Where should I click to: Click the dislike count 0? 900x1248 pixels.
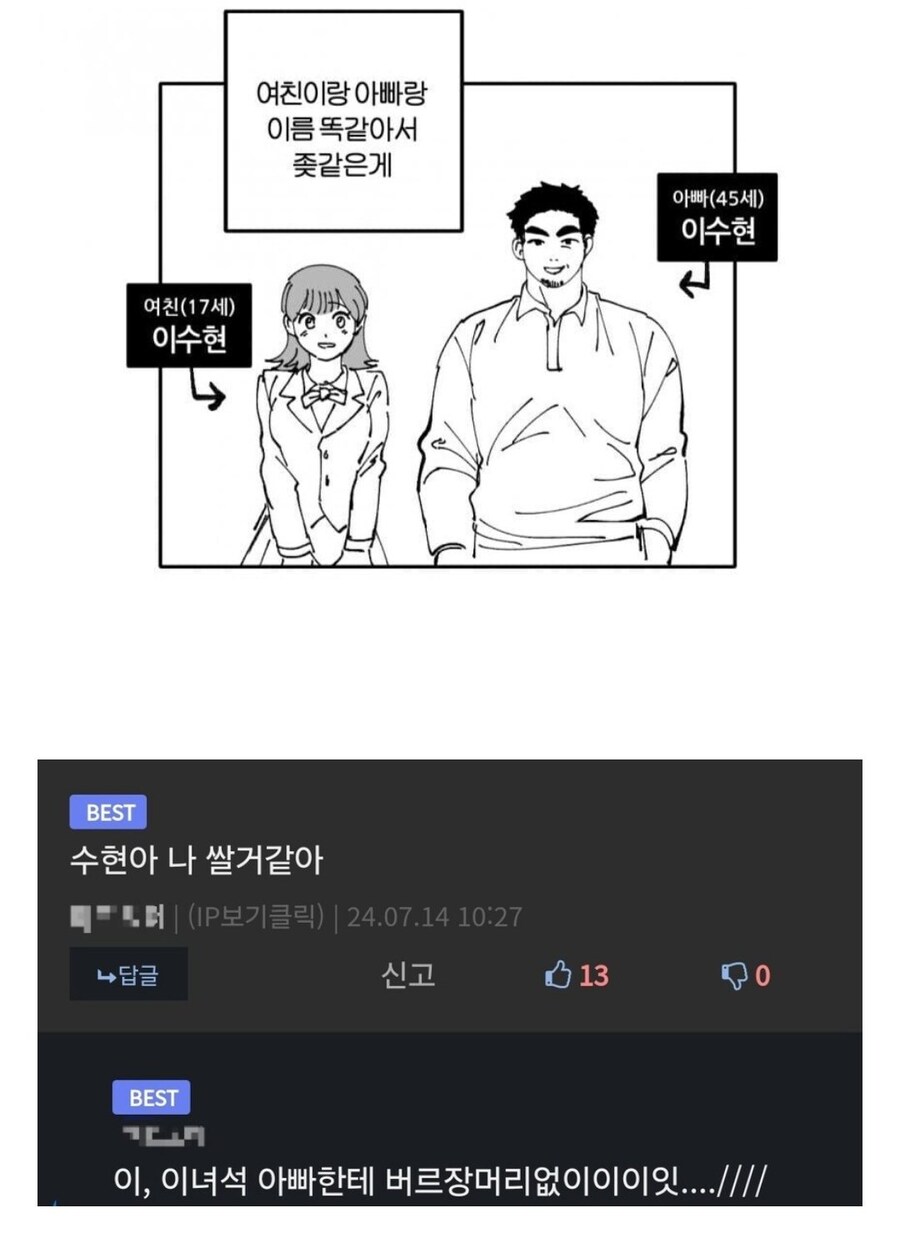(762, 976)
